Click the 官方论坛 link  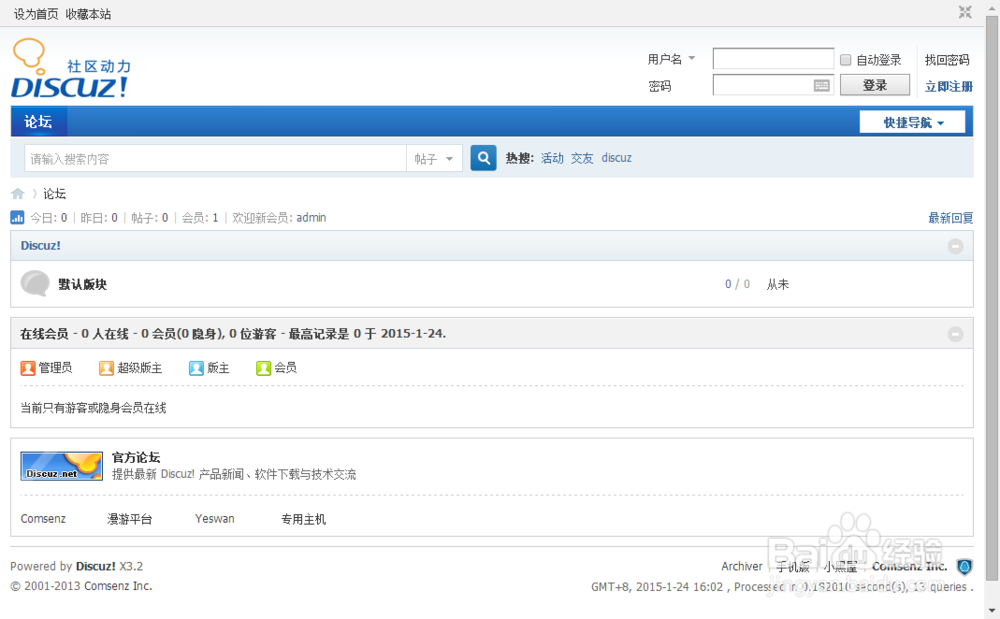136,457
